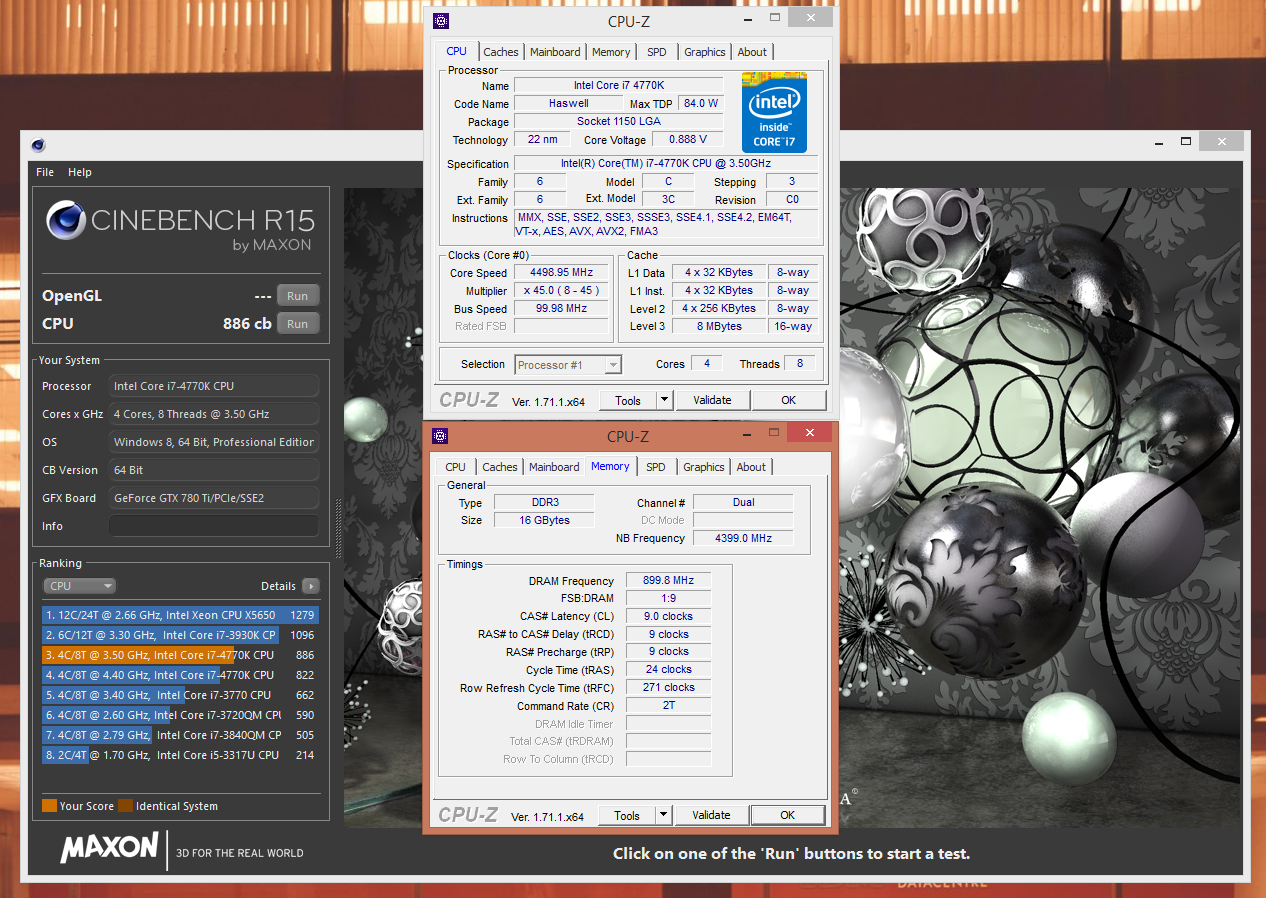Viewport: 1266px width, 898px height.
Task: Click the Processor field in Your System
Action: [x=213, y=386]
